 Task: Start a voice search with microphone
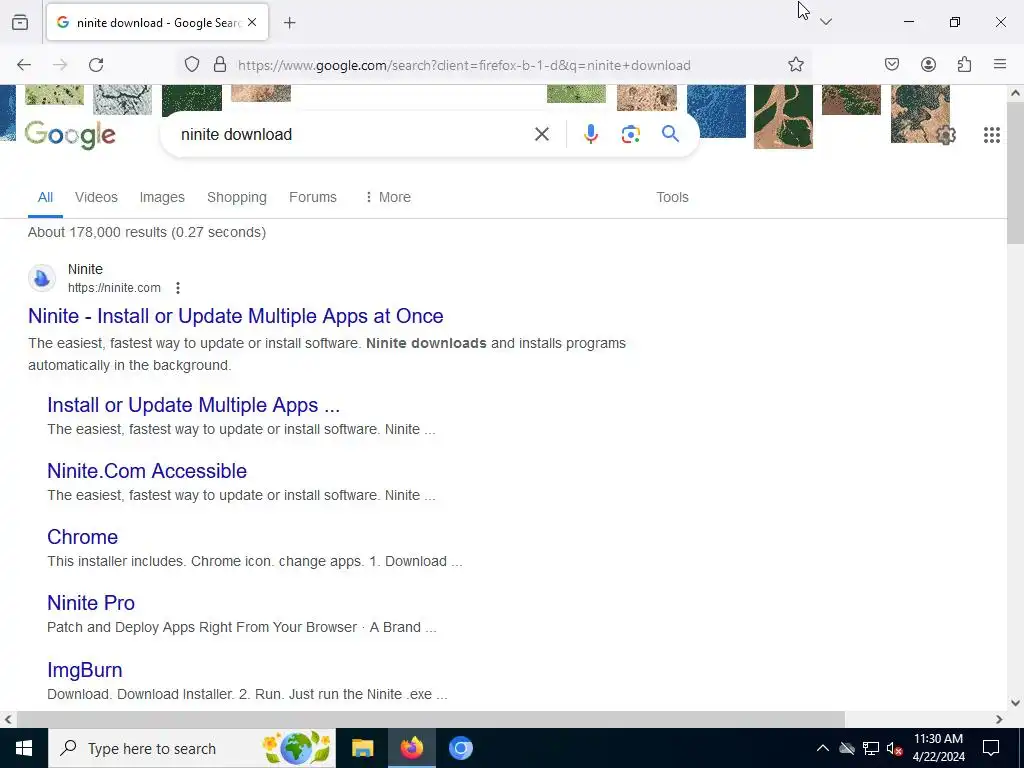[590, 135]
